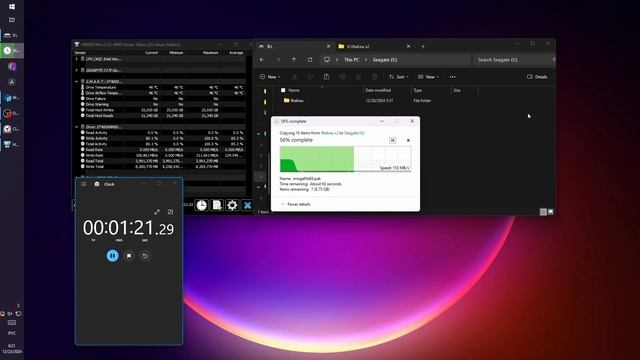The image size is (640, 360).
Task: Click the Paste clipboard icon in Explorer toolbar
Action: 326,77
